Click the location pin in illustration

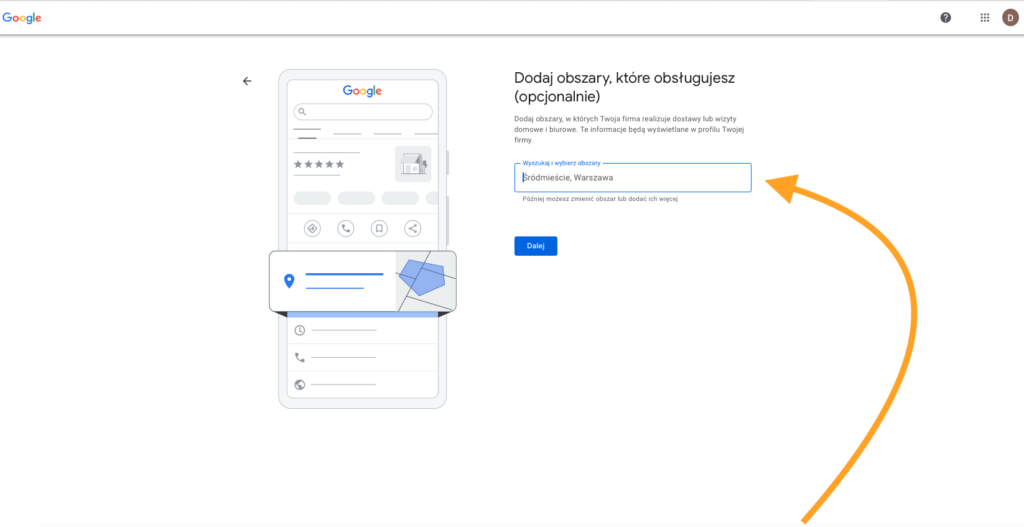pos(289,281)
